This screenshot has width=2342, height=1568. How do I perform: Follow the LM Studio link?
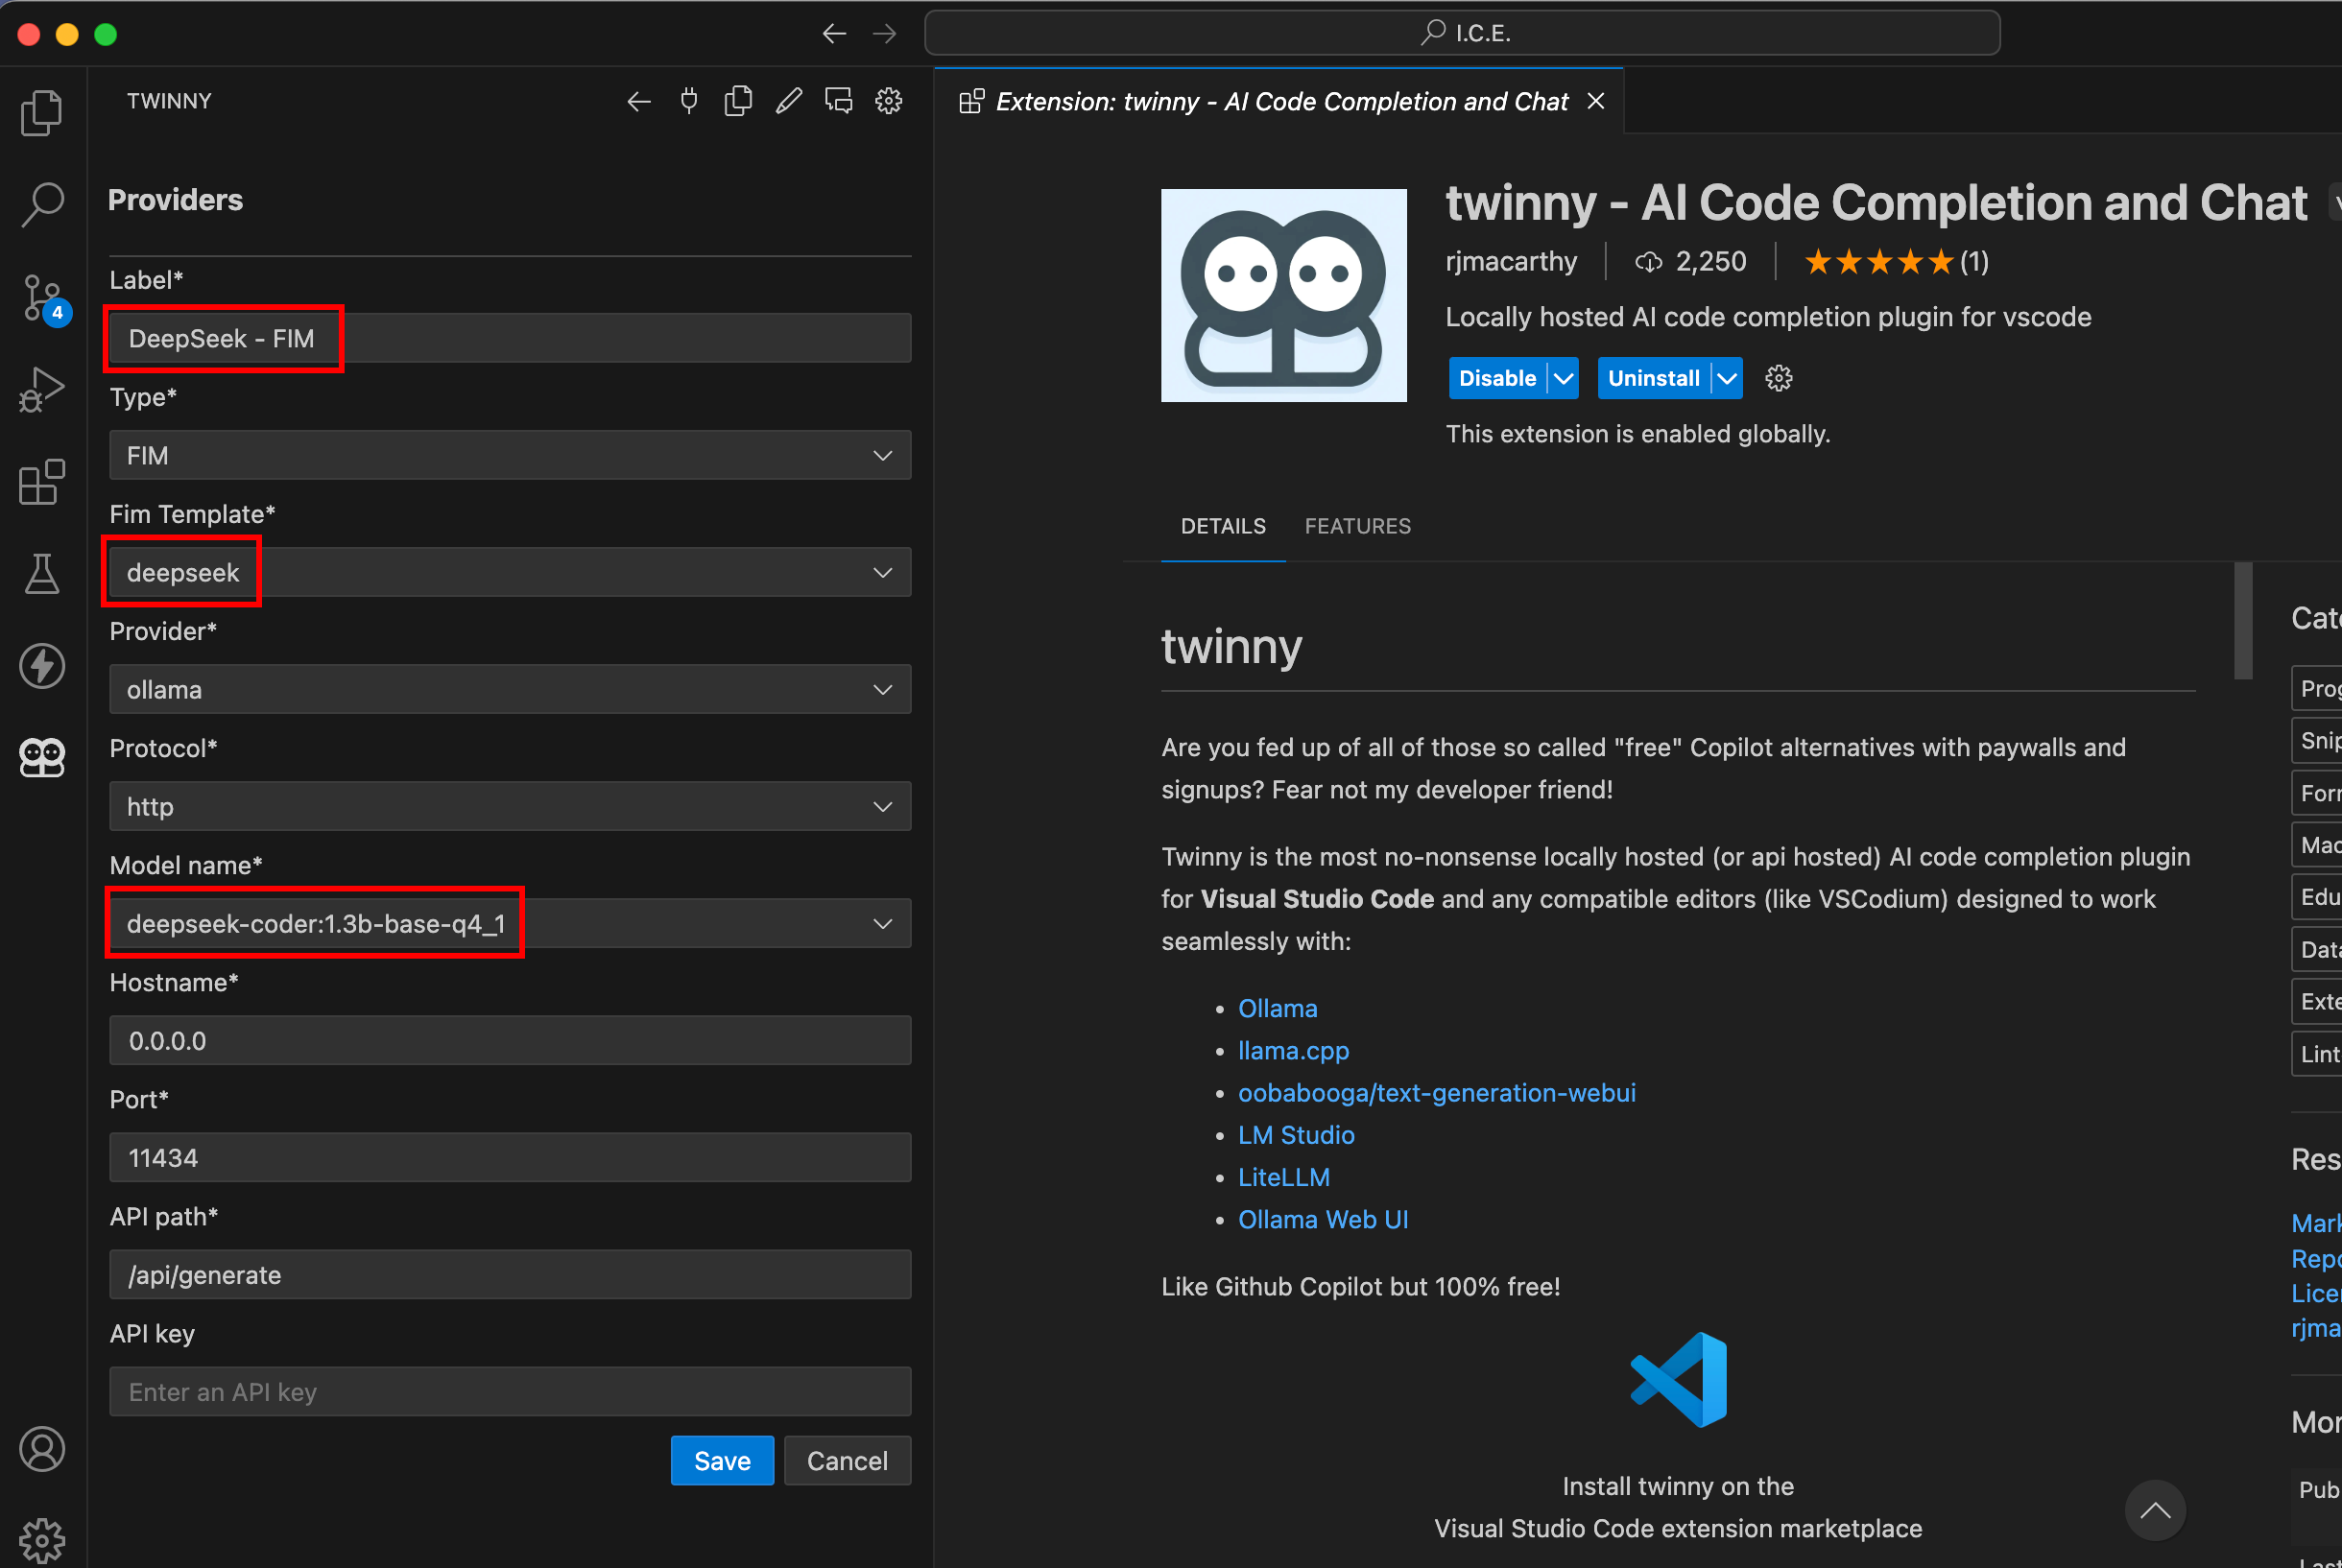coord(1296,1135)
